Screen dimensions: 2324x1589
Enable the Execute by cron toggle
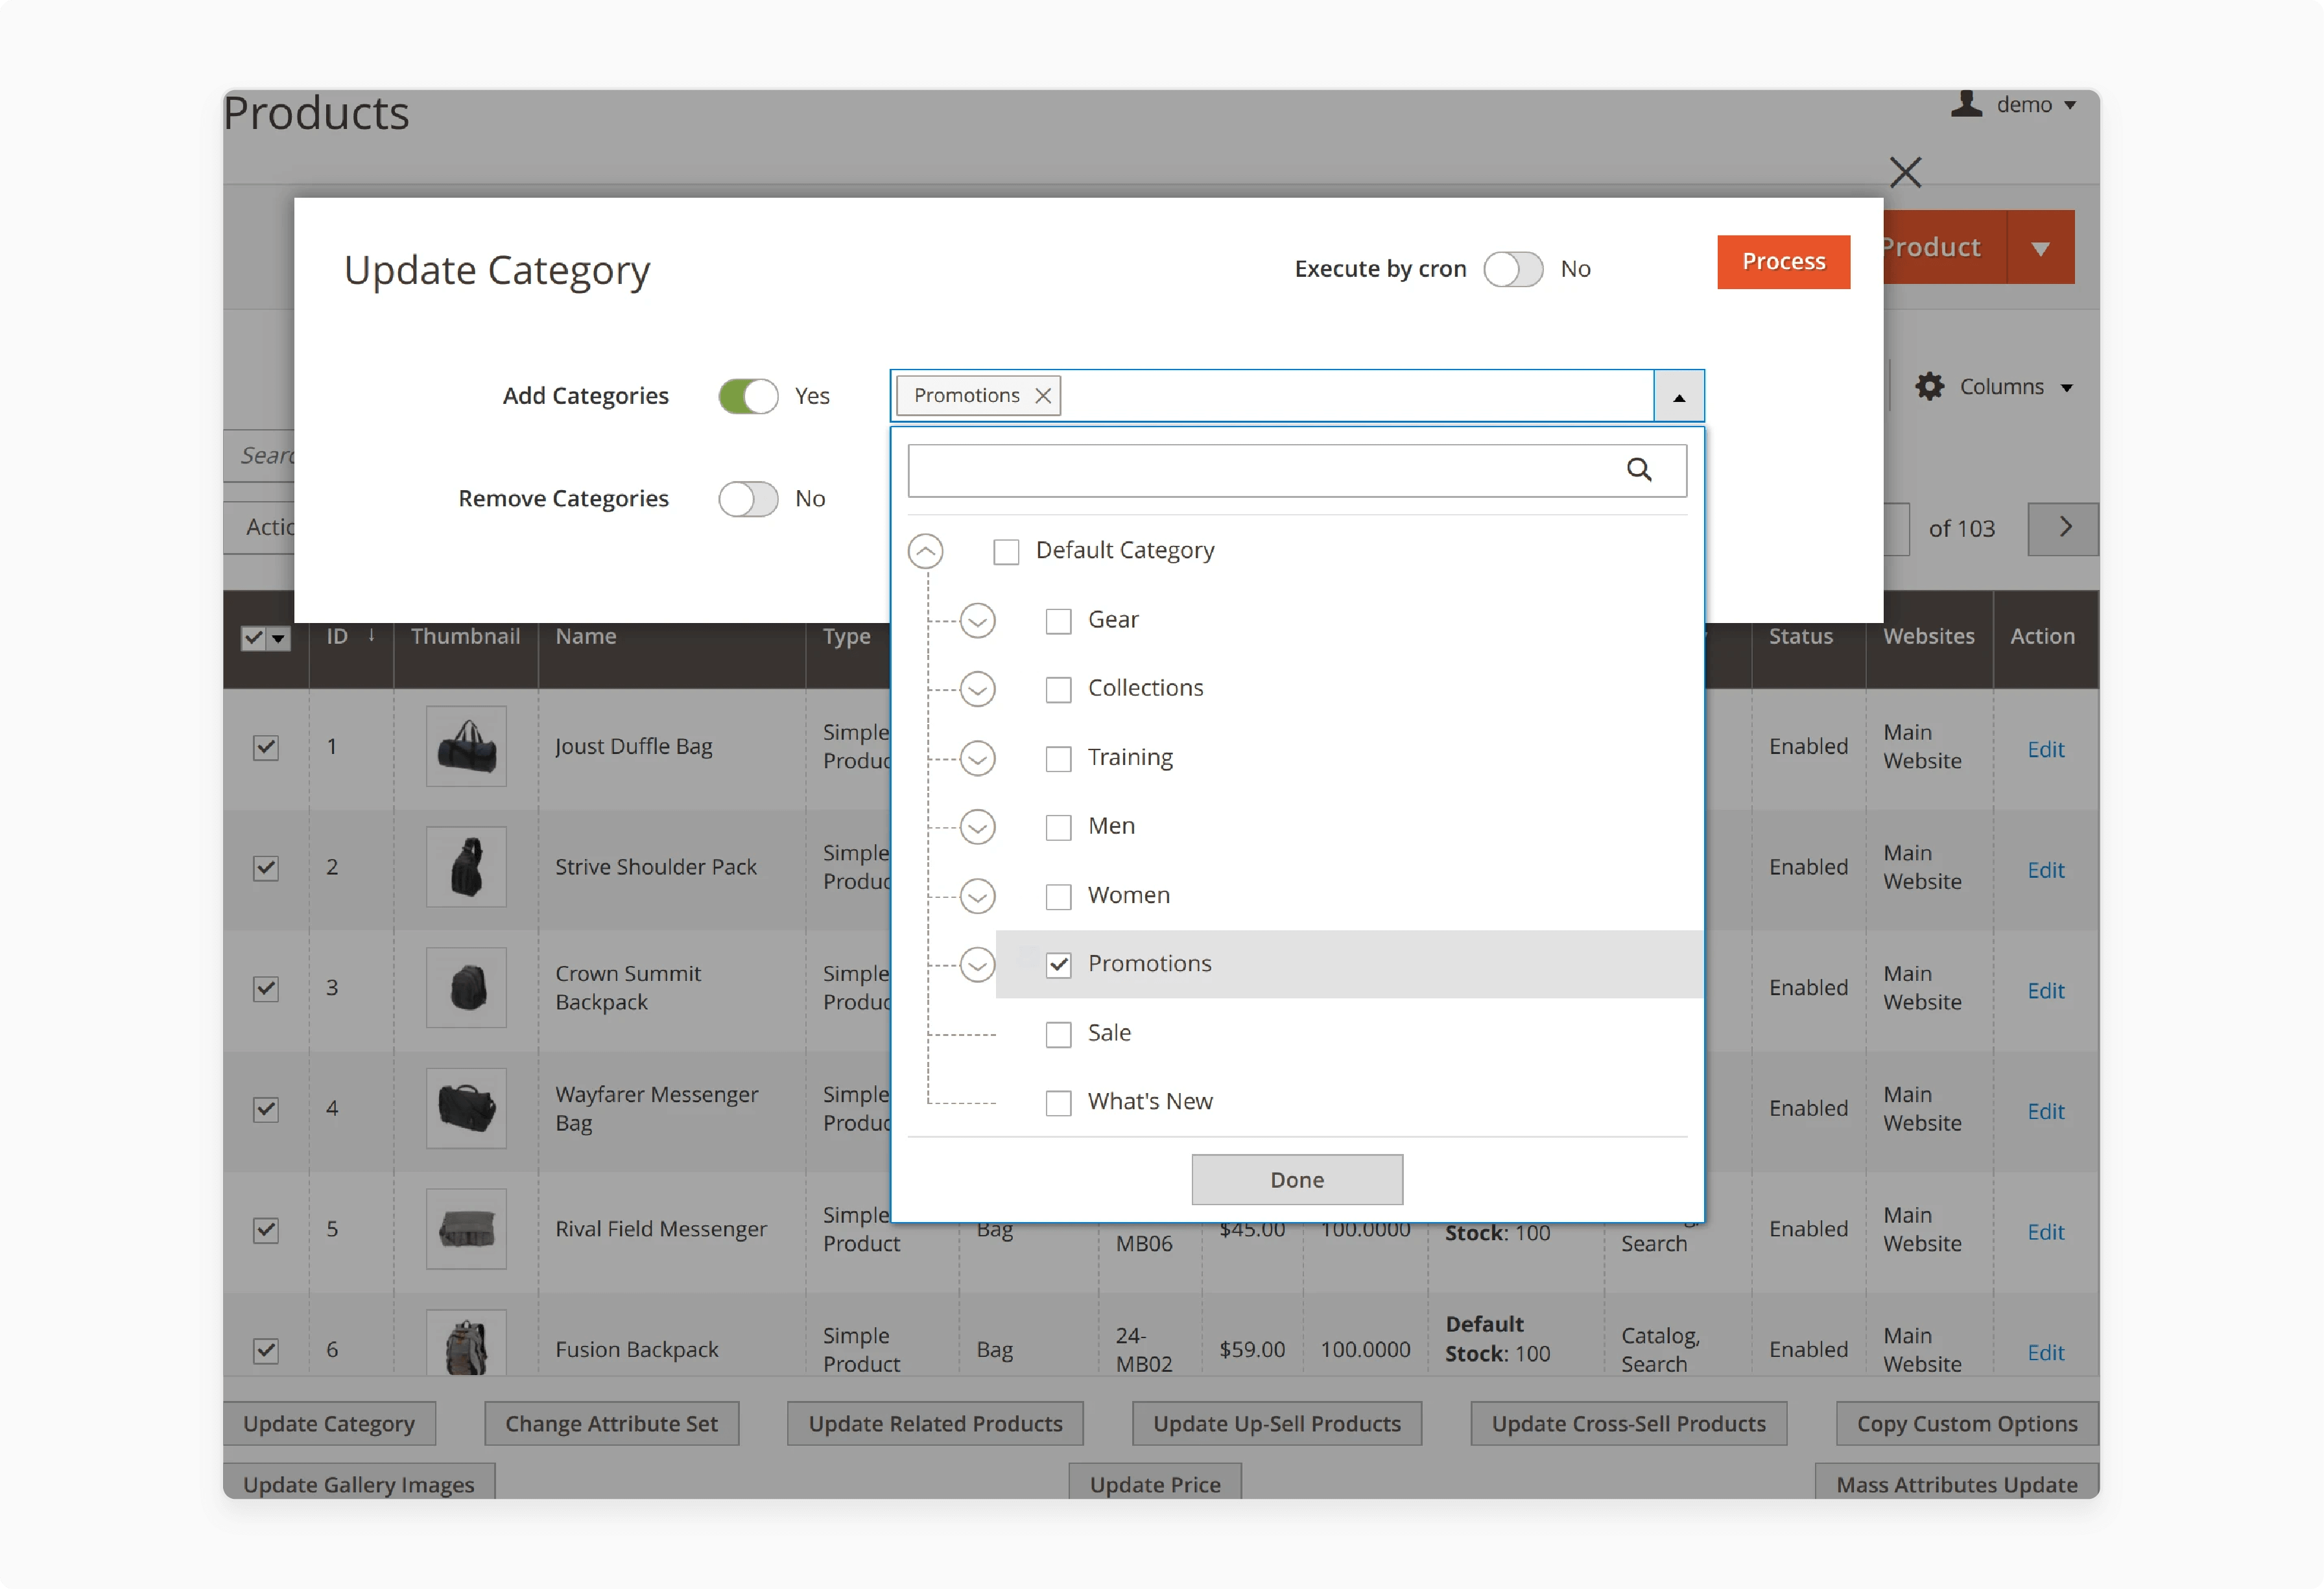point(1513,269)
